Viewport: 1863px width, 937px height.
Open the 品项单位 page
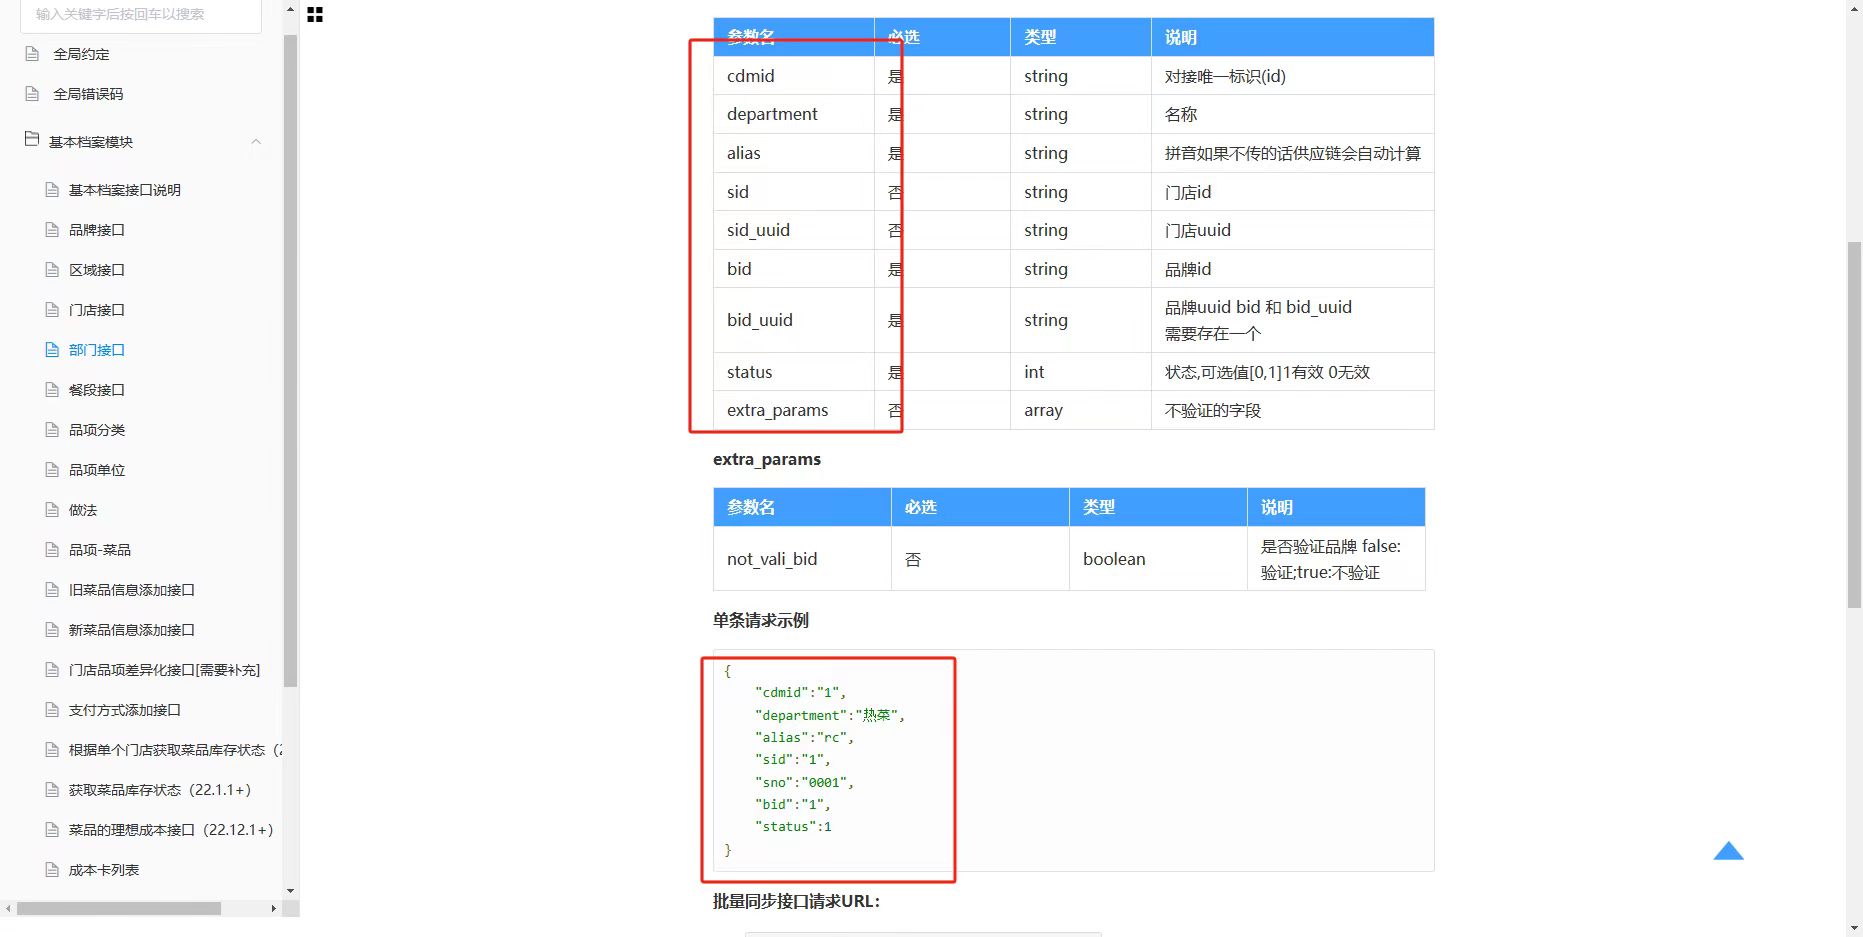pos(97,470)
